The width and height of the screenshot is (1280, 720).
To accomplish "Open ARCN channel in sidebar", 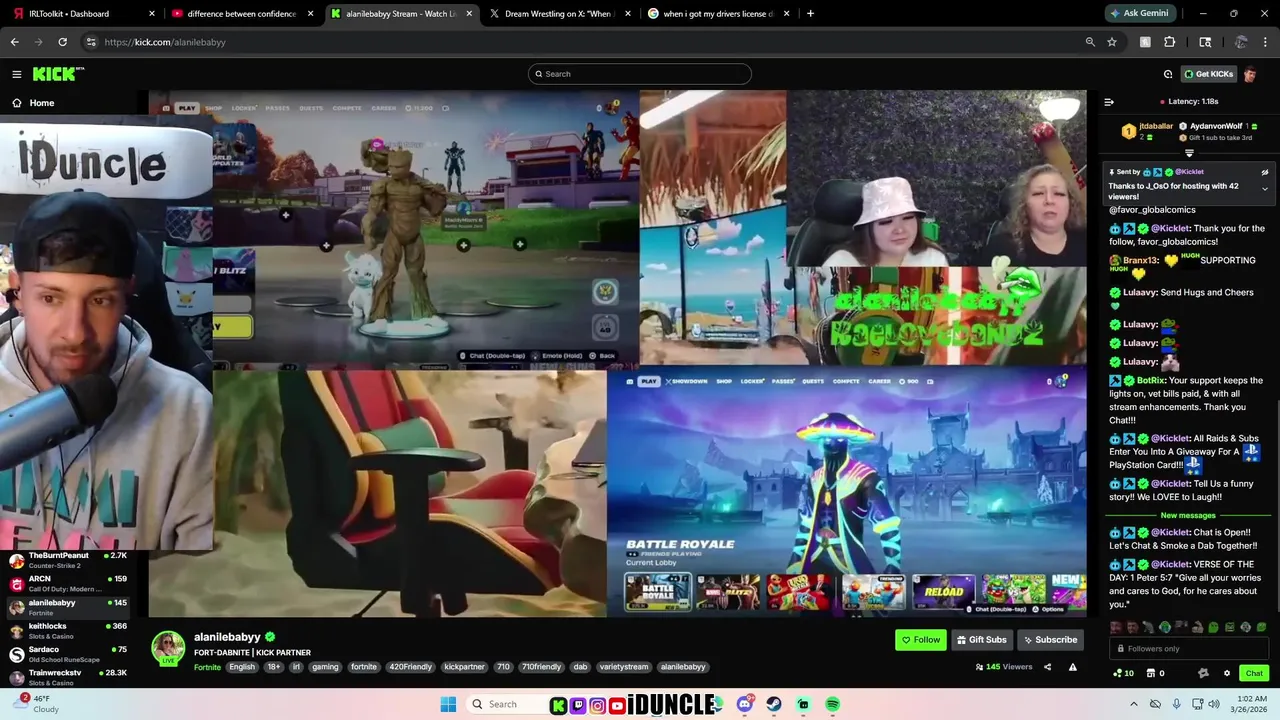I will coord(68,584).
